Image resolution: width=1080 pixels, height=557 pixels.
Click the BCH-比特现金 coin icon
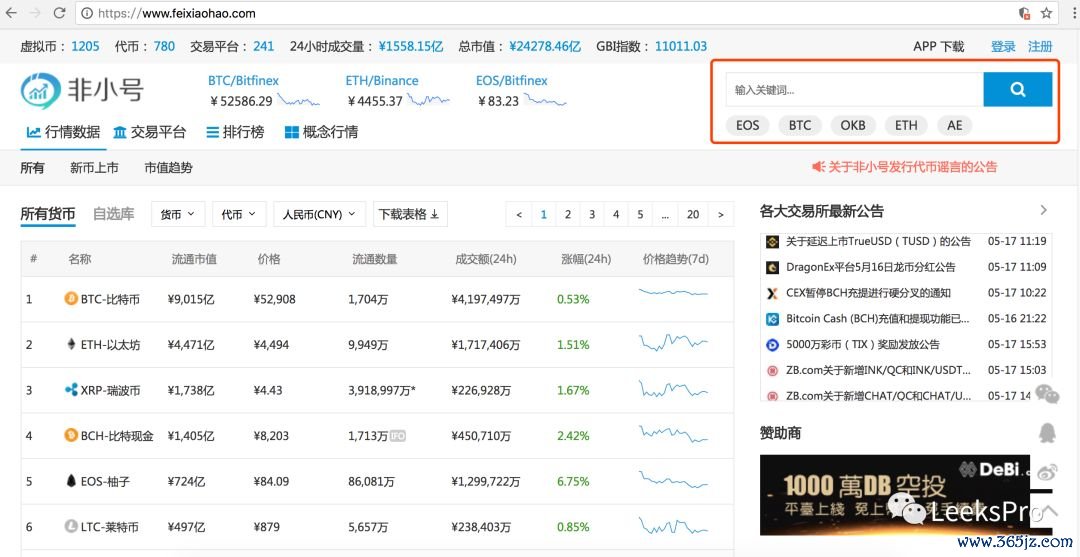pyautogui.click(x=70, y=435)
